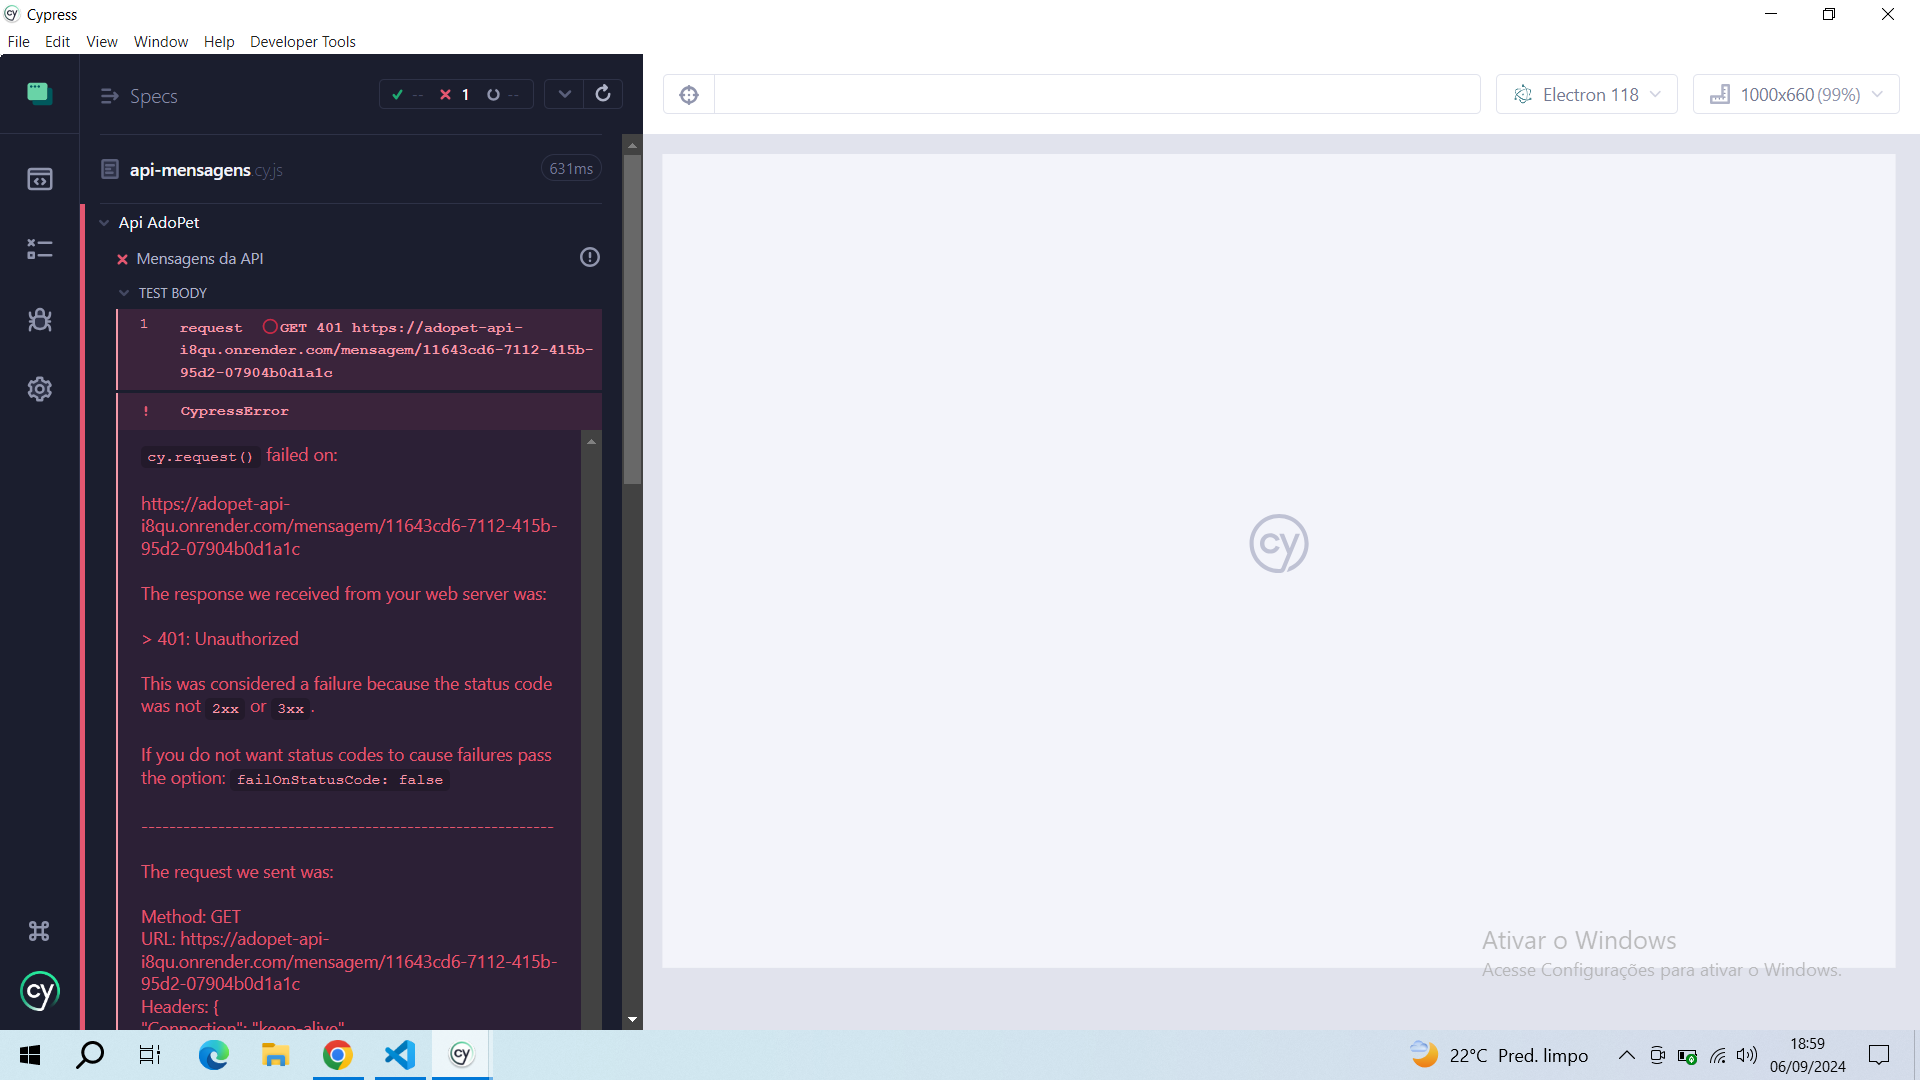This screenshot has width=1920, height=1080.
Task: Open the File menu
Action: (19, 41)
